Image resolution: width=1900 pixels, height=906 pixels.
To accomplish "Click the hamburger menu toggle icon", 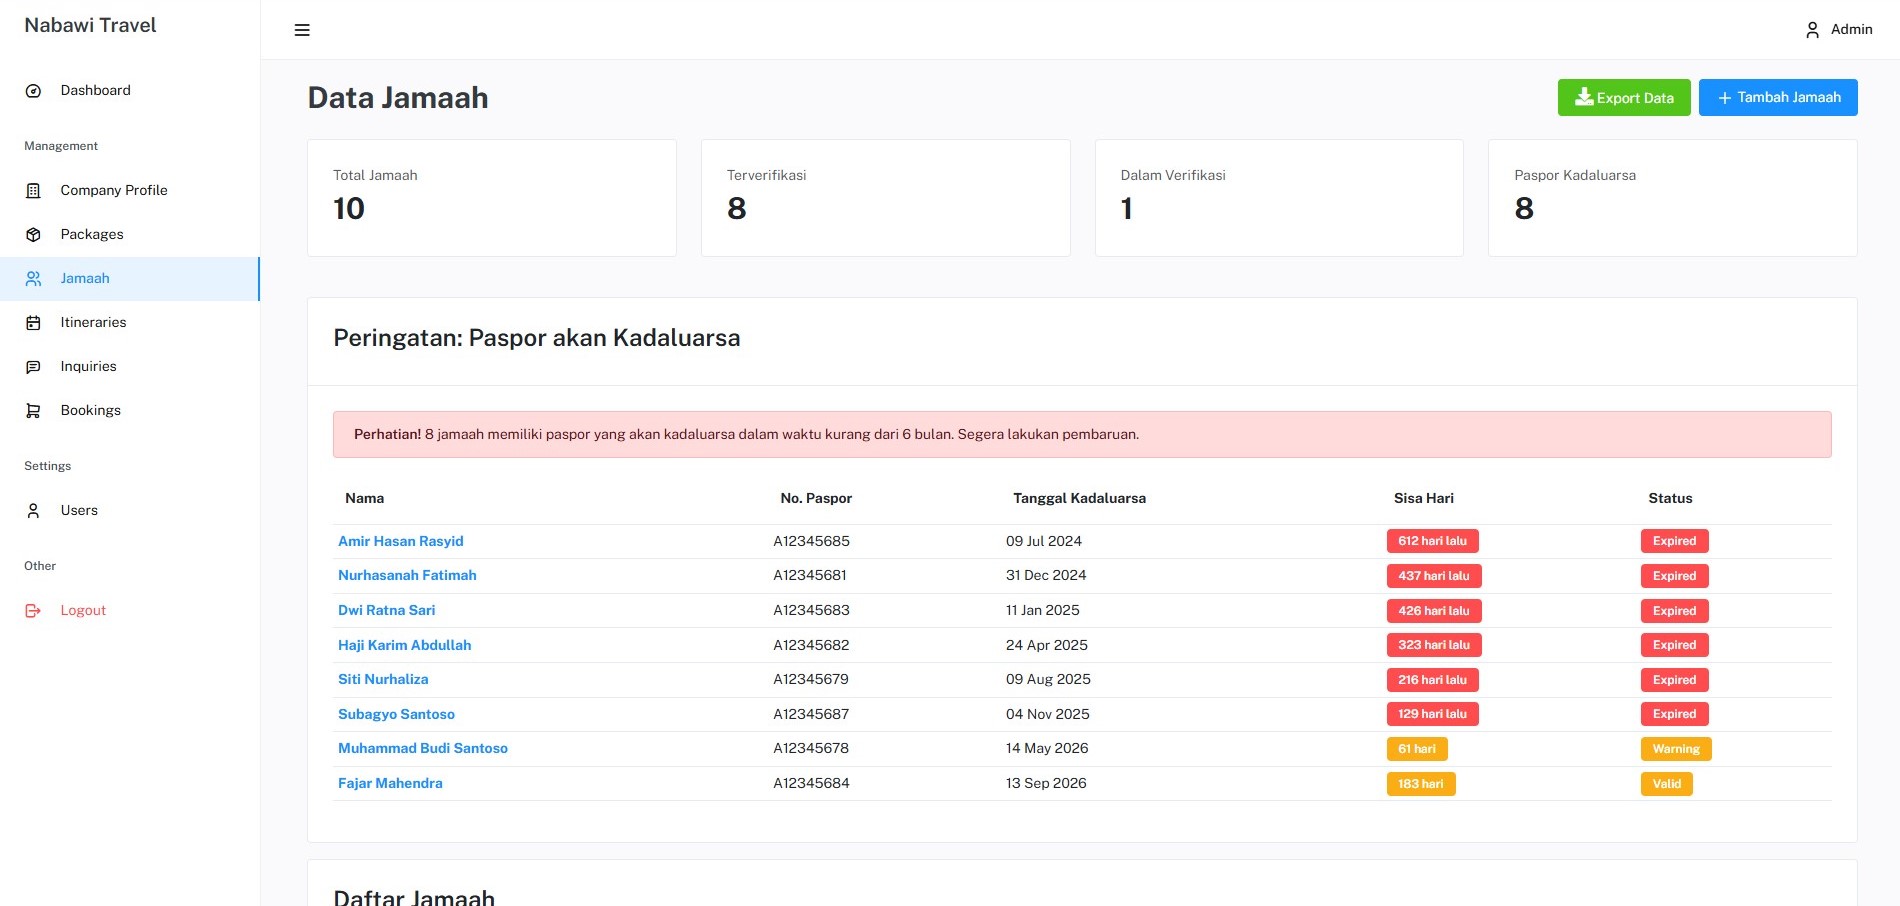I will coord(302,30).
